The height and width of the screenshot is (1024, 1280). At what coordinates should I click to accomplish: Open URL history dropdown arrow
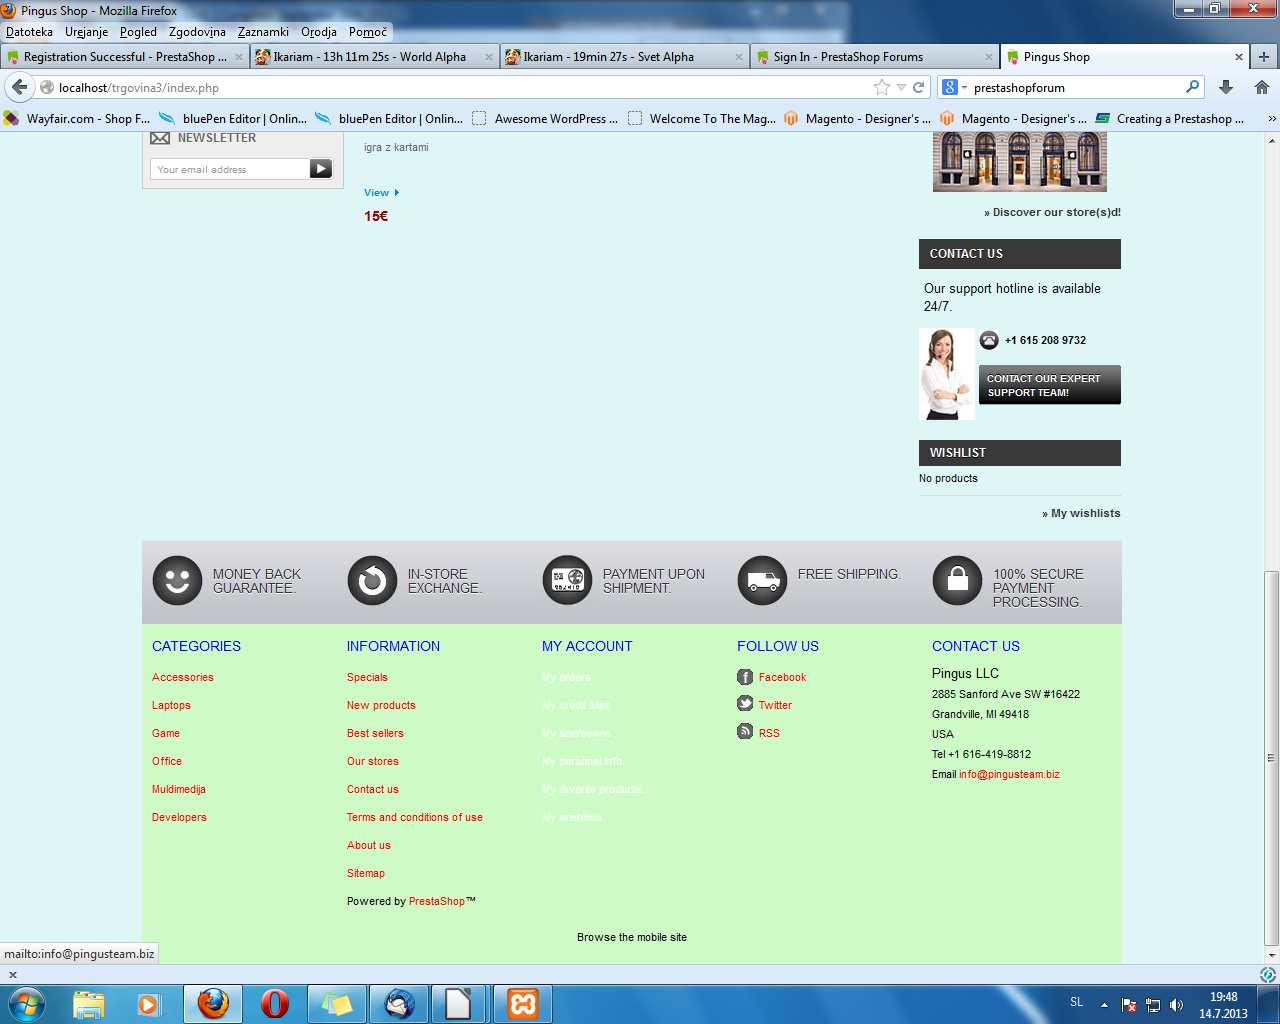[901, 88]
